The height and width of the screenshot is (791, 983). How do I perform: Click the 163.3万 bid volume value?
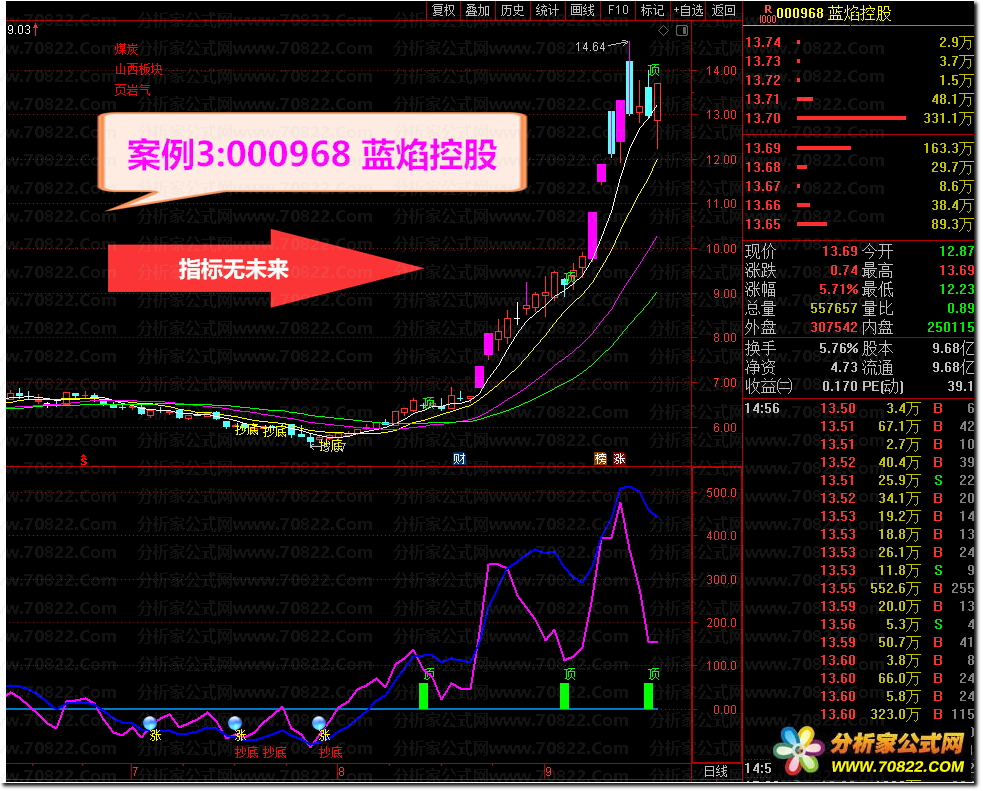[948, 149]
